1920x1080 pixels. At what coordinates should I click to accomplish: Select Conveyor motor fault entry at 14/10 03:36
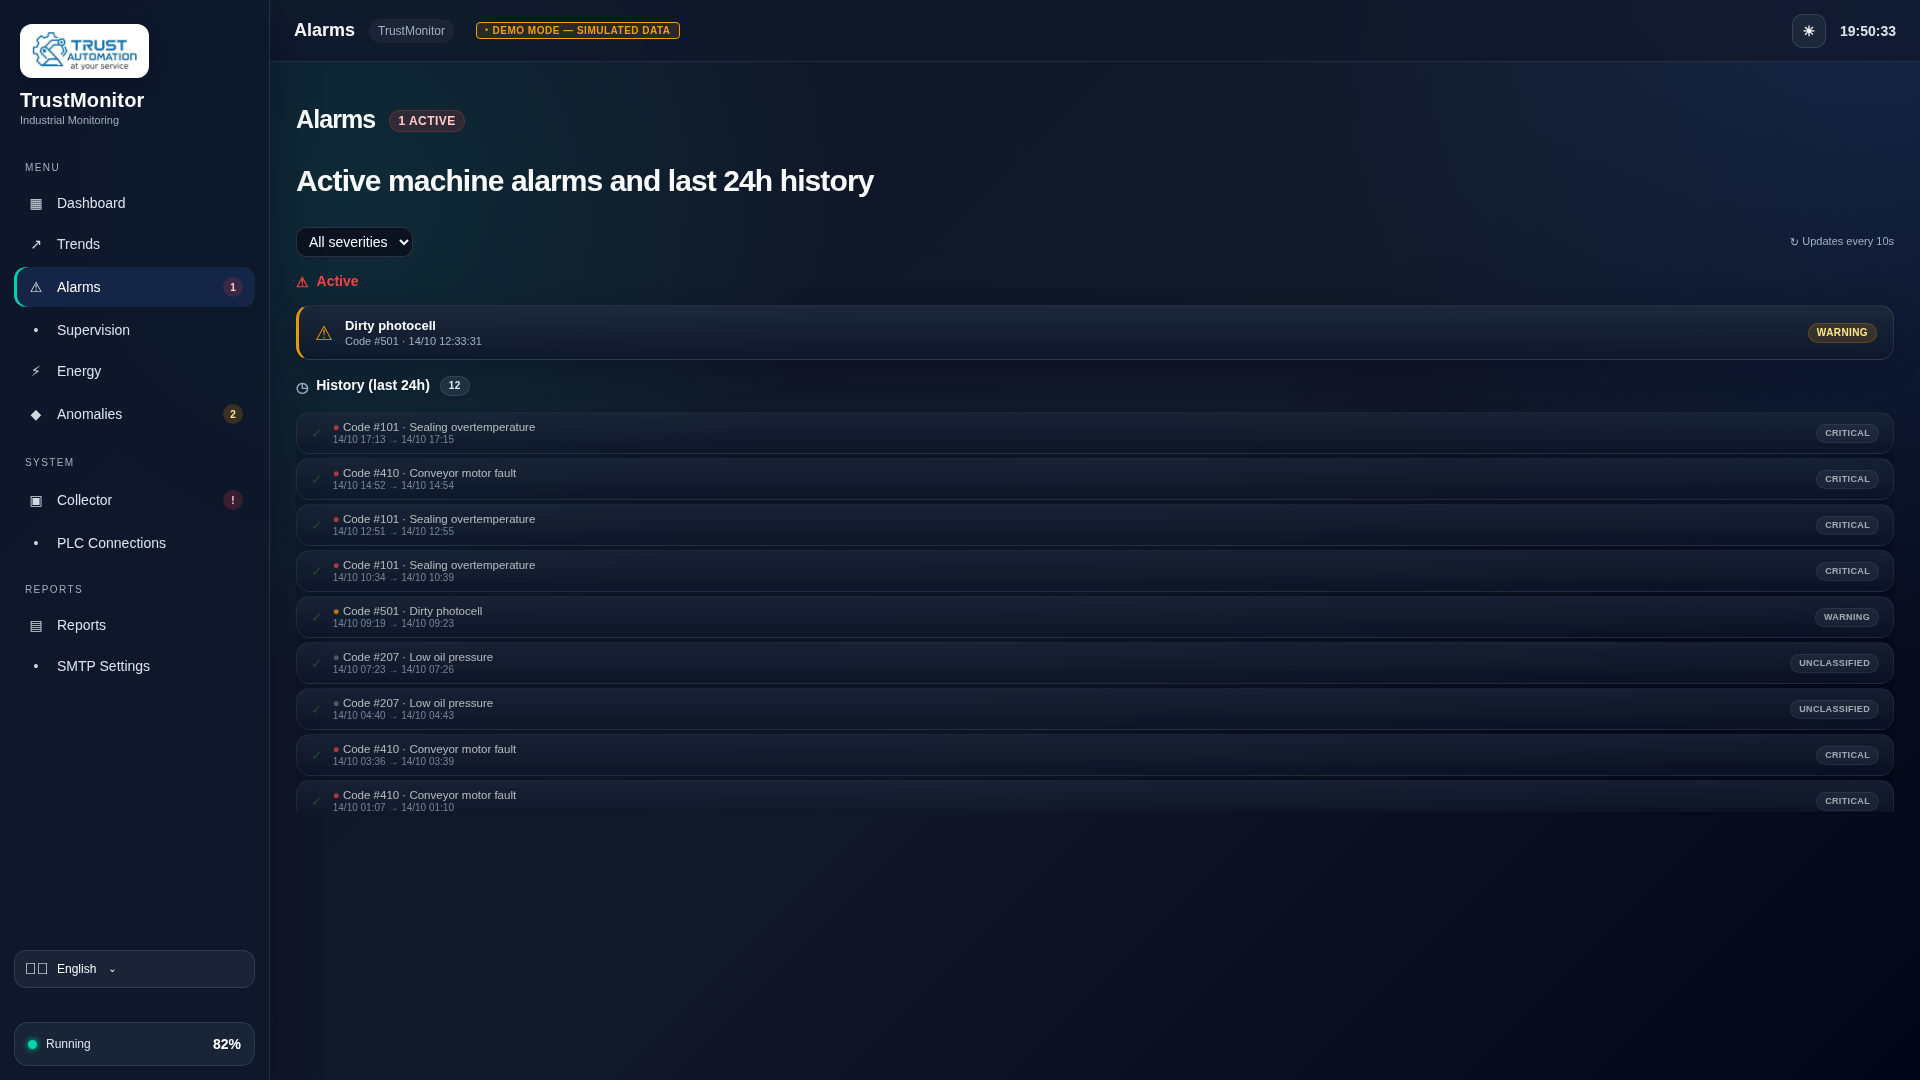pos(1094,755)
